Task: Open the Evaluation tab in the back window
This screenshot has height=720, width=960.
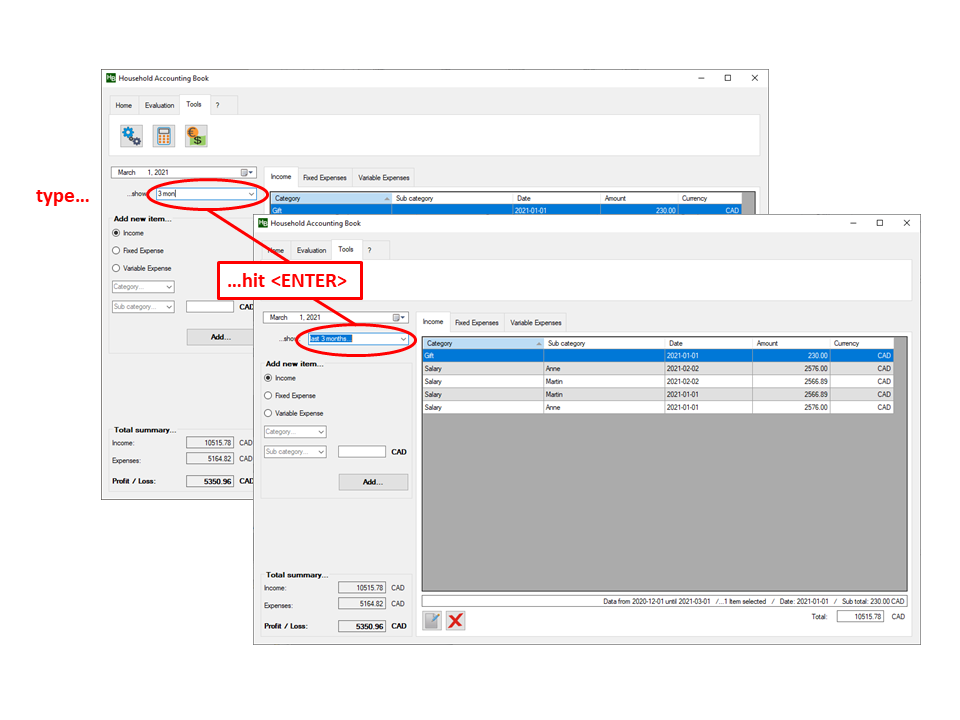Action: 159,105
